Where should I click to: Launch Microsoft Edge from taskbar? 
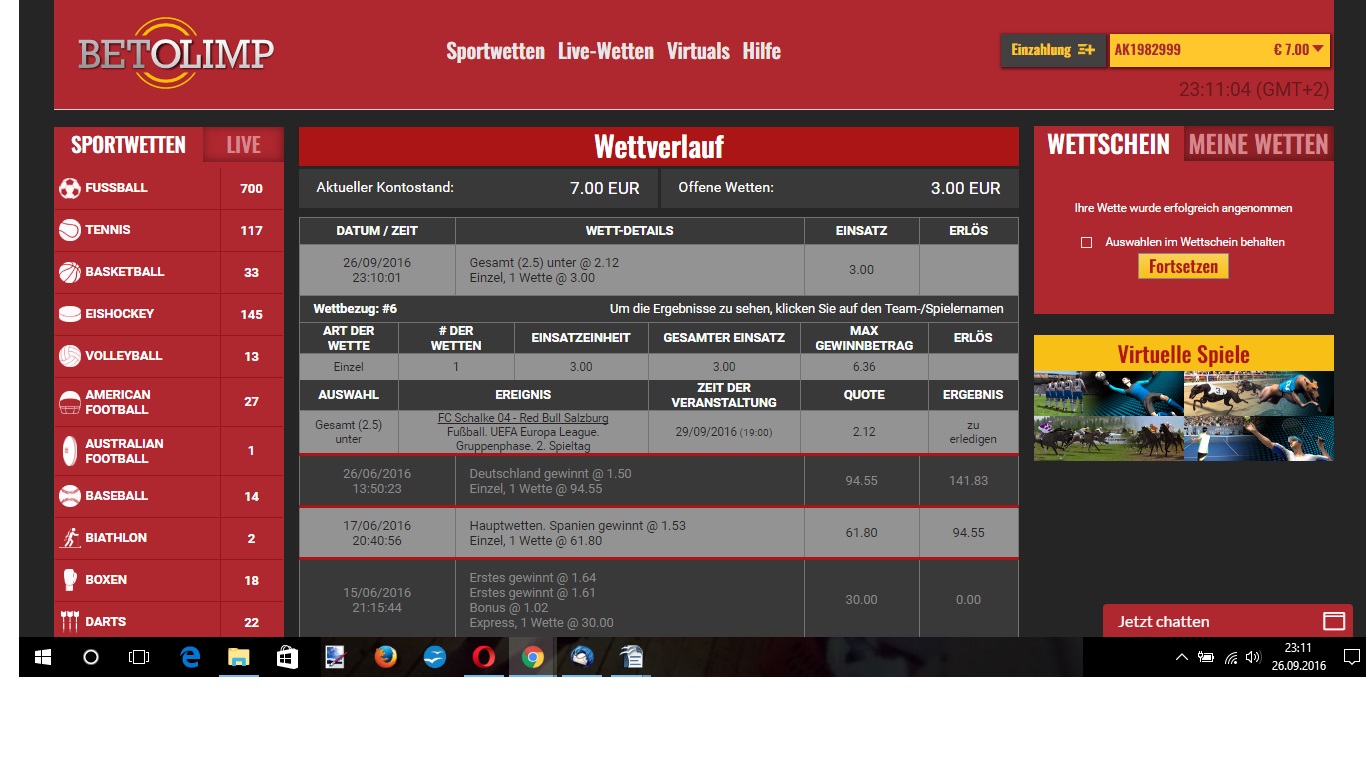189,657
